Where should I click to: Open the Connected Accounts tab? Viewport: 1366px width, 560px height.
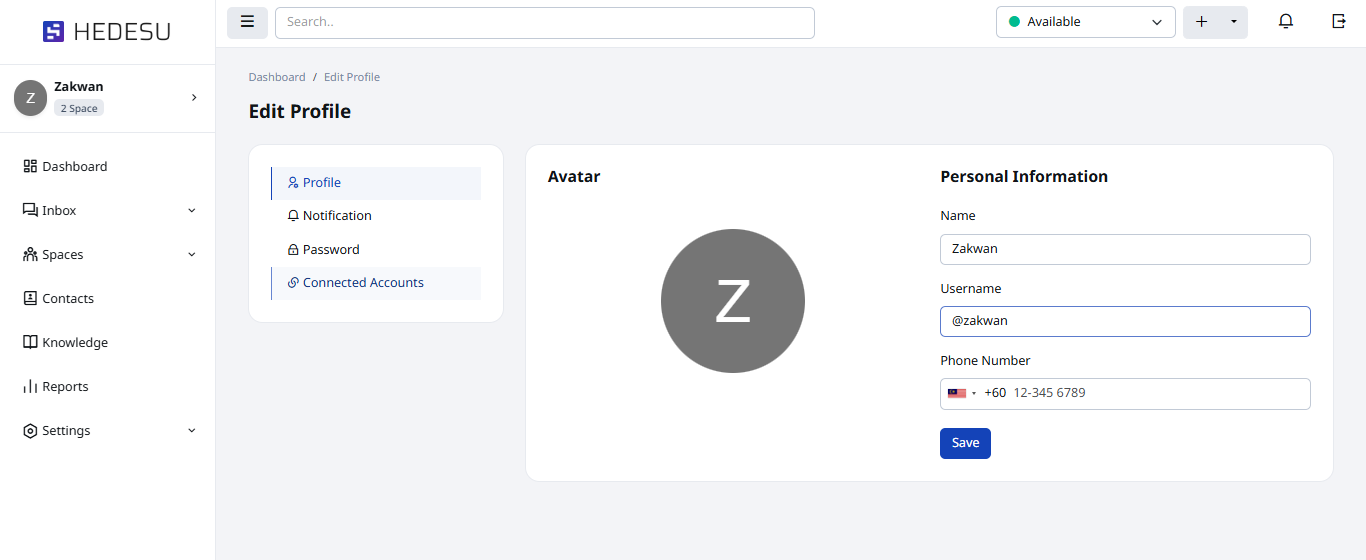363,283
